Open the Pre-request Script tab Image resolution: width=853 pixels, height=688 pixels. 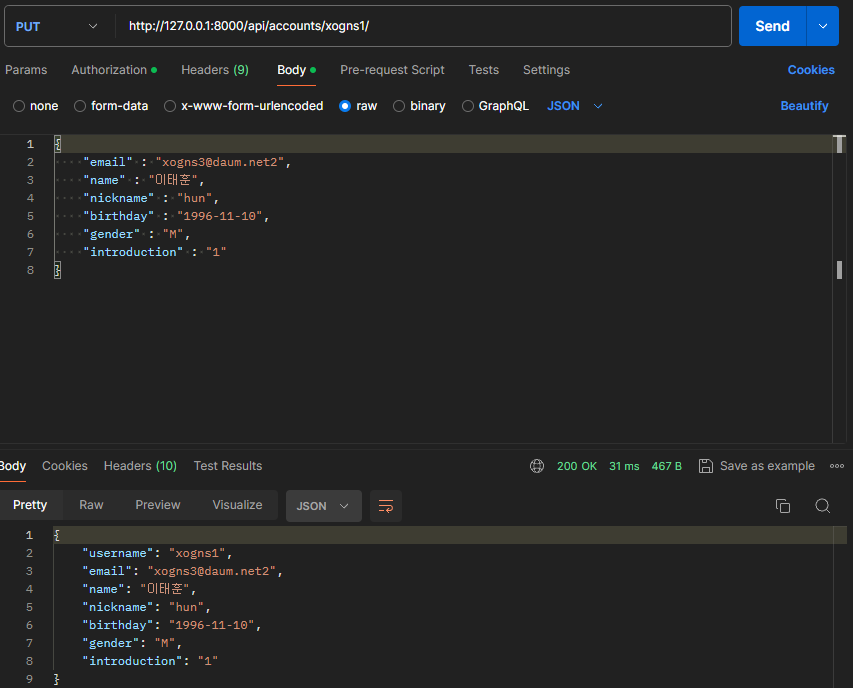(392, 70)
